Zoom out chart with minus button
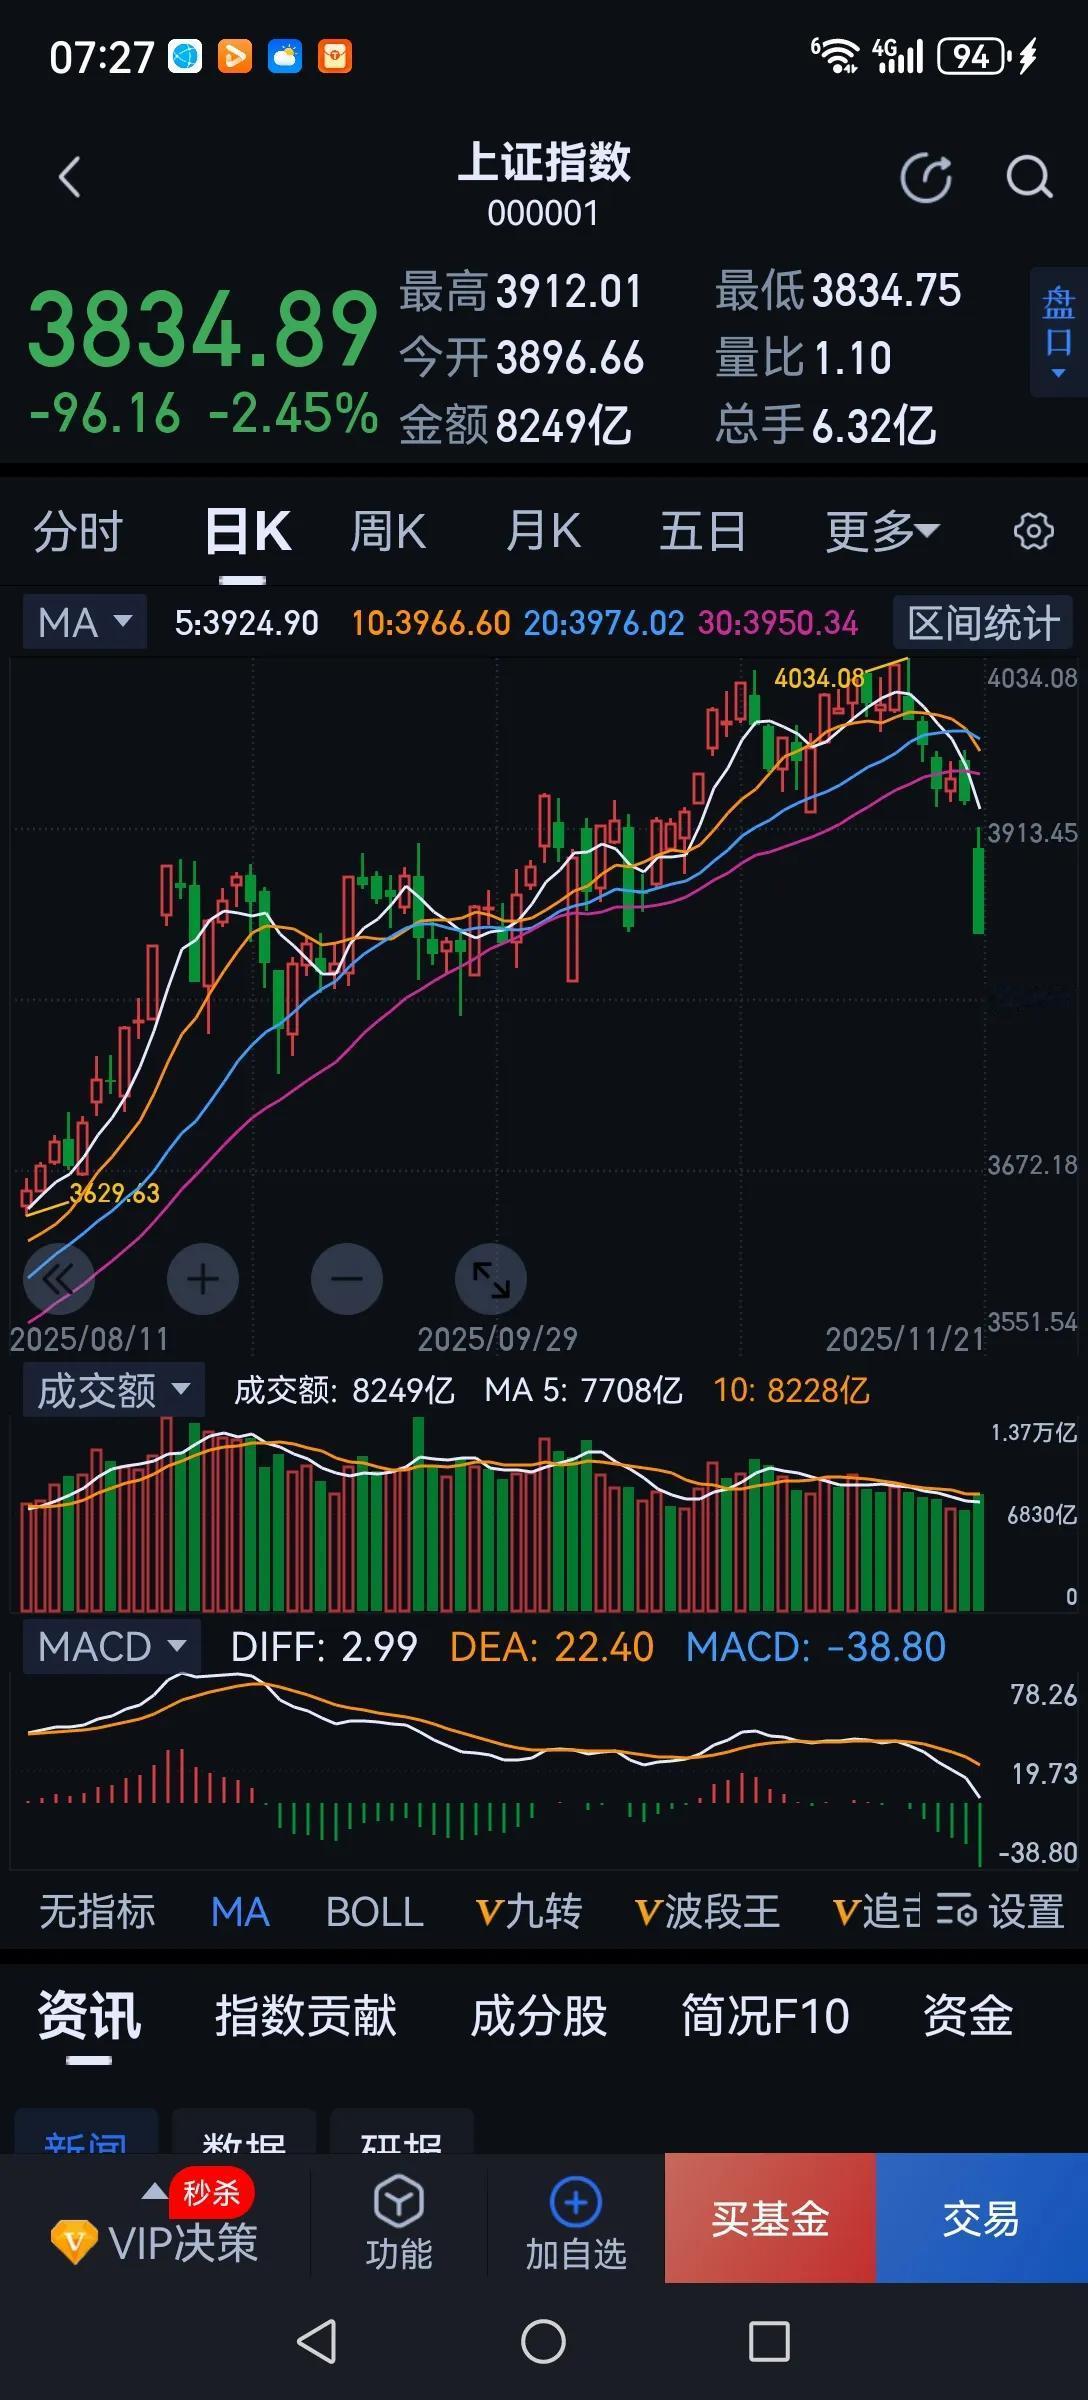Viewport: 1088px width, 2400px height. point(347,1278)
